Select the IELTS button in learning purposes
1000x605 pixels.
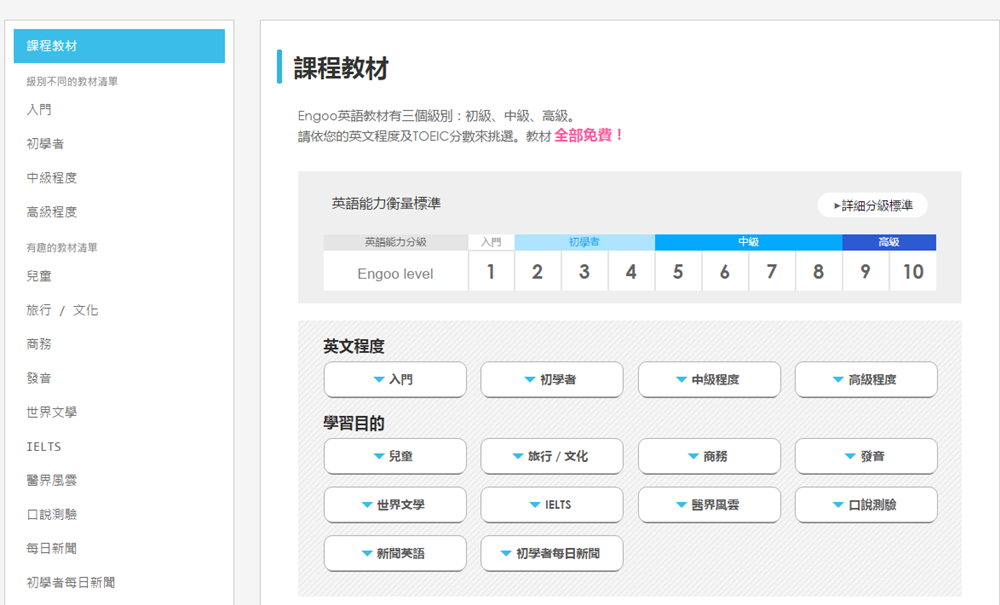tap(552, 505)
